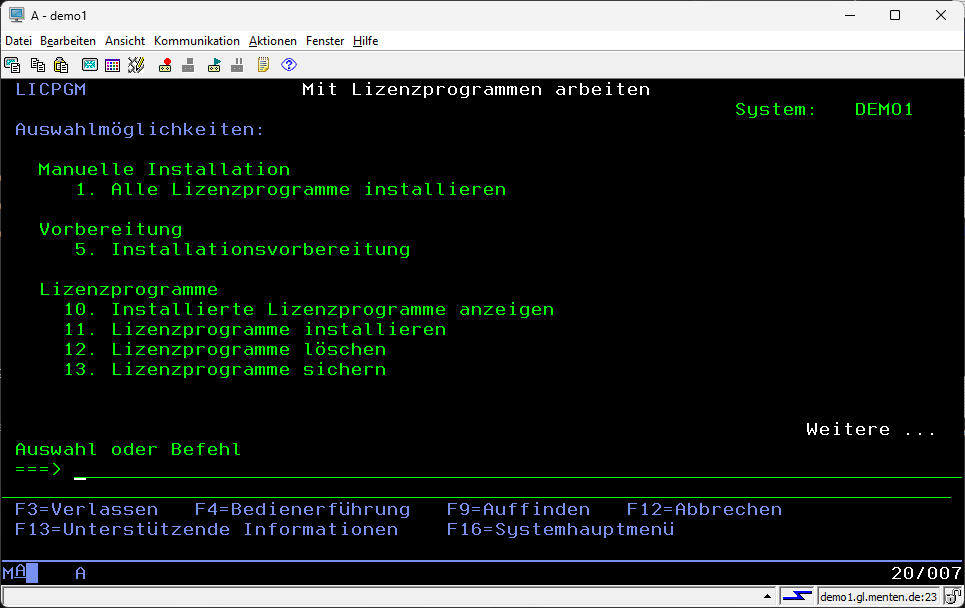Image resolution: width=965 pixels, height=608 pixels.
Task: Click F3=Verlassen function key label
Action: pos(86,510)
